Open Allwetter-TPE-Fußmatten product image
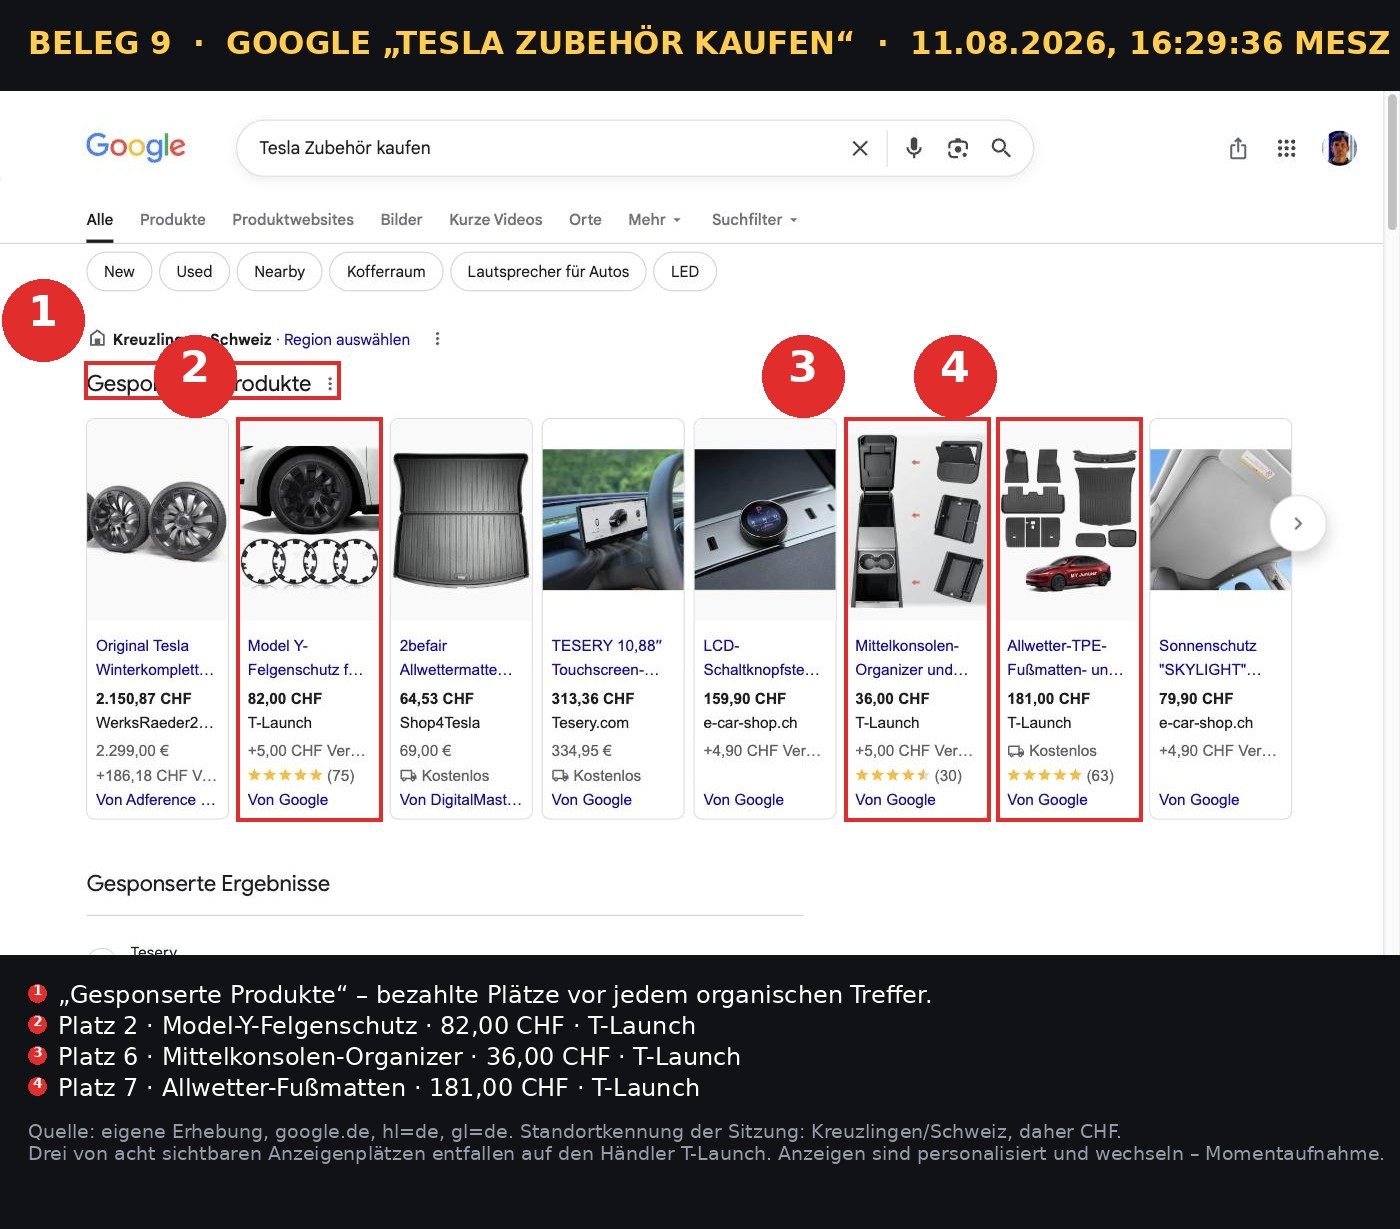This screenshot has height=1229, width=1400. point(1069,520)
